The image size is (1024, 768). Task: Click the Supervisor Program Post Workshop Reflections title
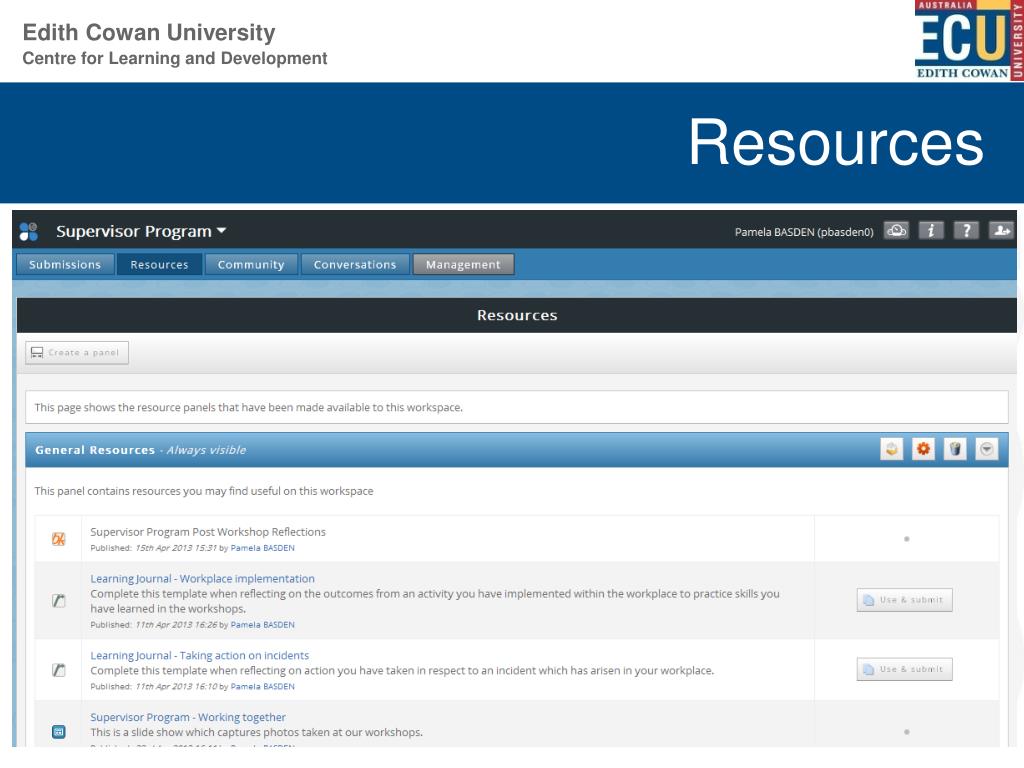208,532
